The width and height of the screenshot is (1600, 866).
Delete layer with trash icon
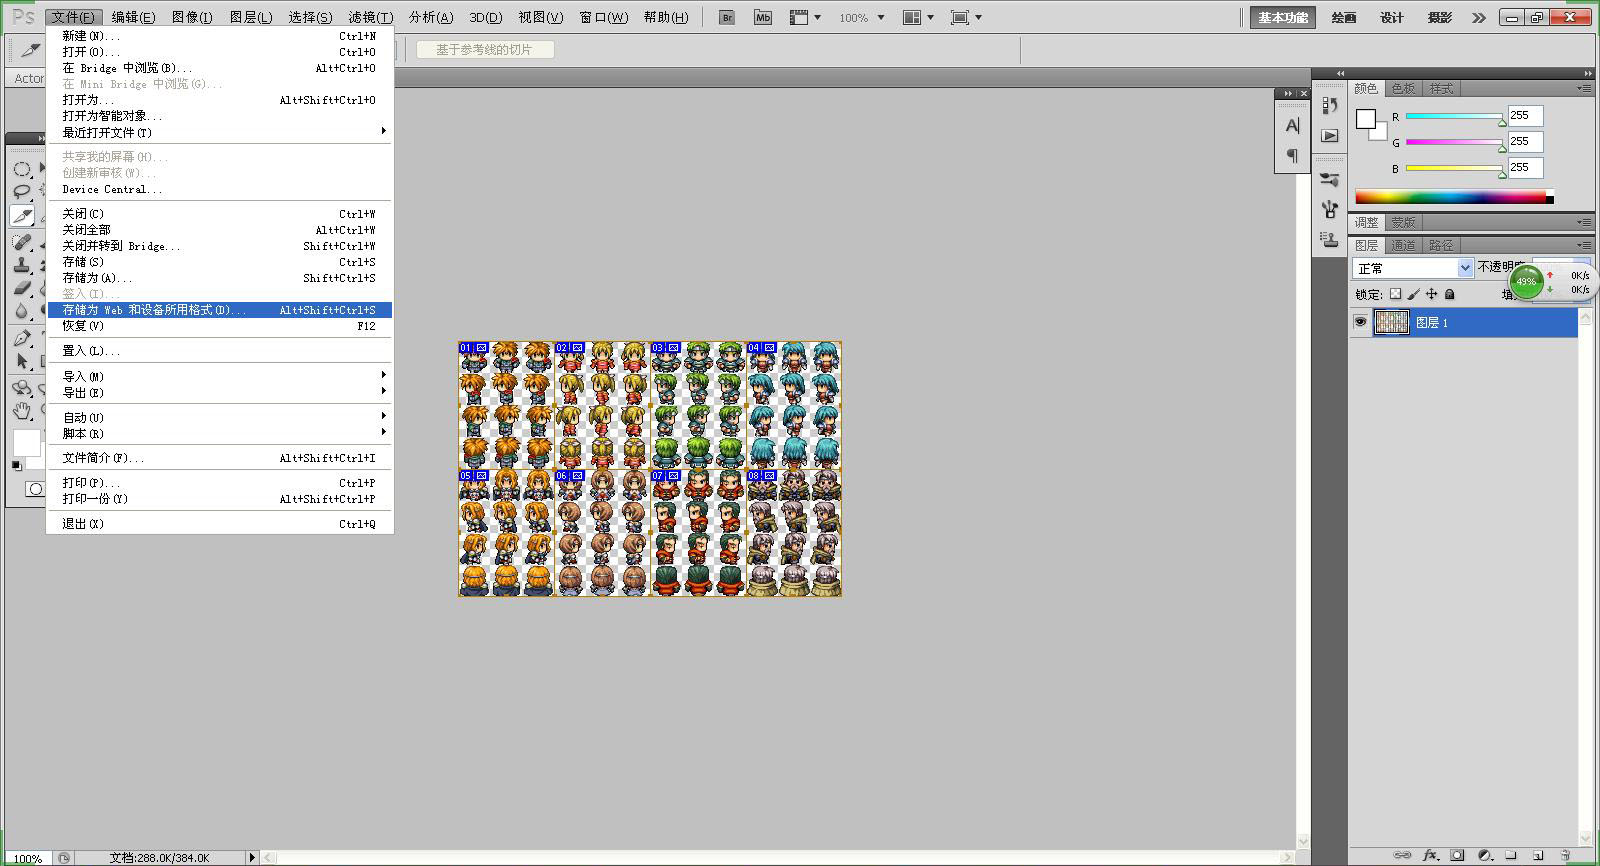pos(1566,855)
